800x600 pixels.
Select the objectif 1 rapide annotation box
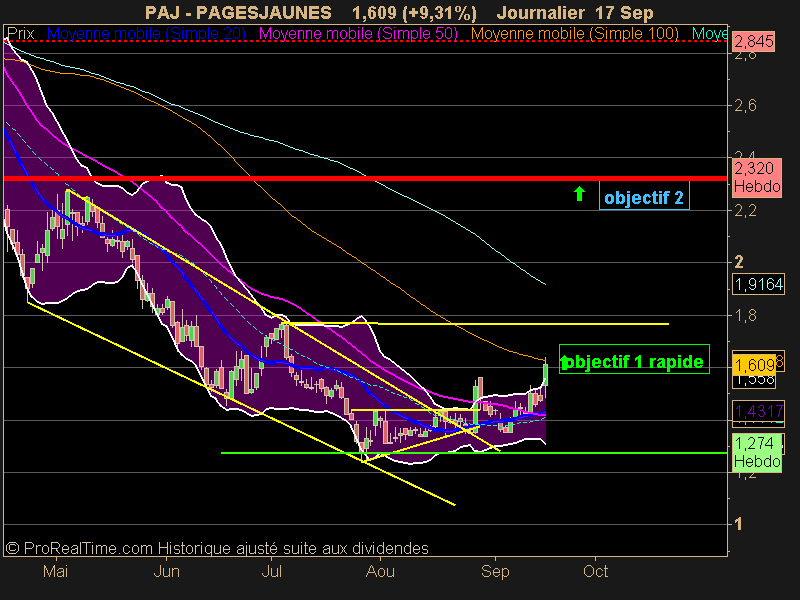point(634,361)
